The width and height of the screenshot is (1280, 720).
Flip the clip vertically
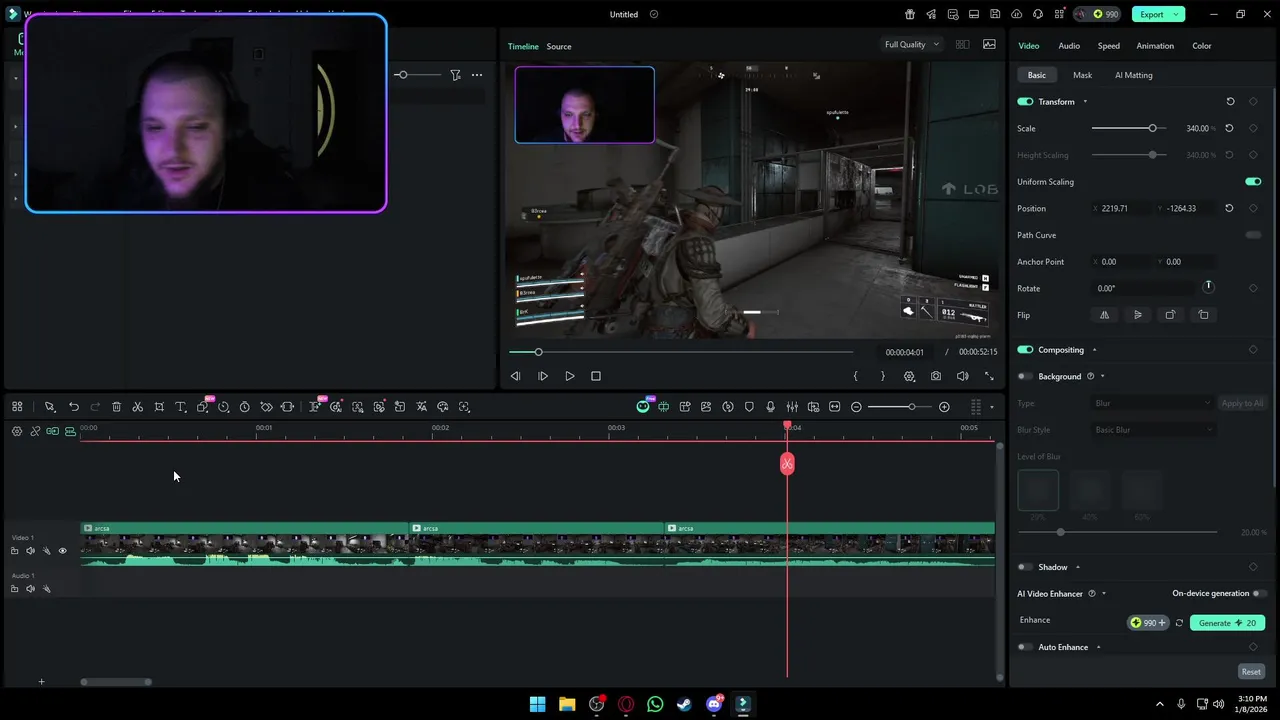pyautogui.click(x=1137, y=315)
